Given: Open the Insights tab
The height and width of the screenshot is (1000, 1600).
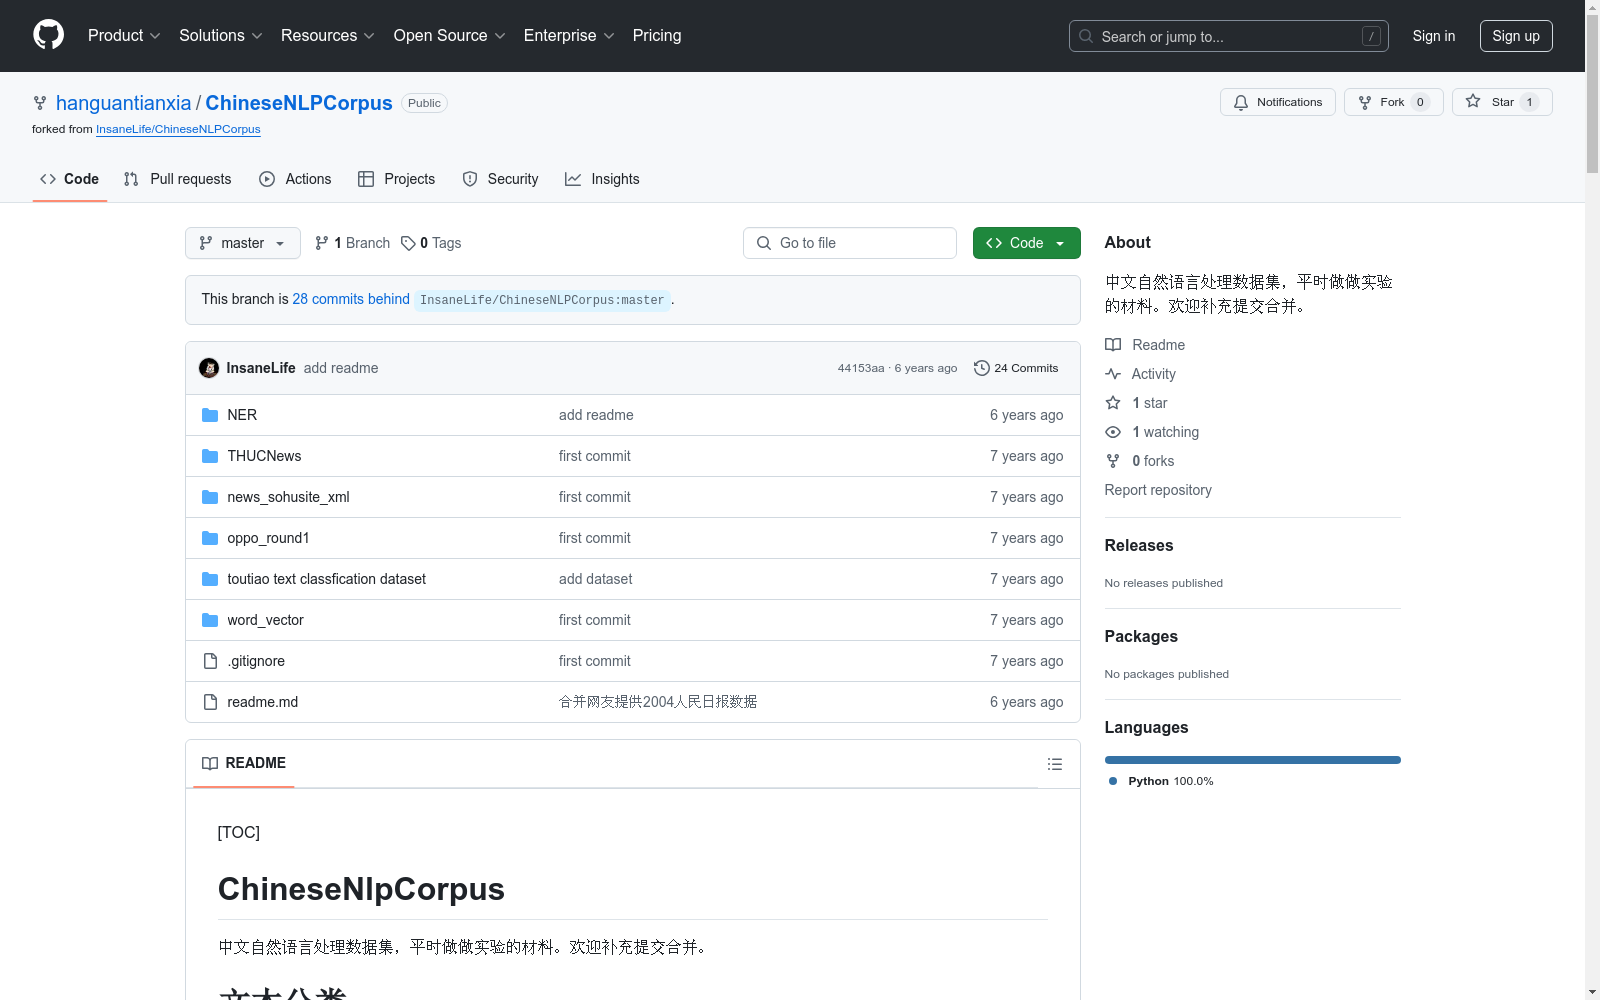Looking at the screenshot, I should [x=602, y=179].
